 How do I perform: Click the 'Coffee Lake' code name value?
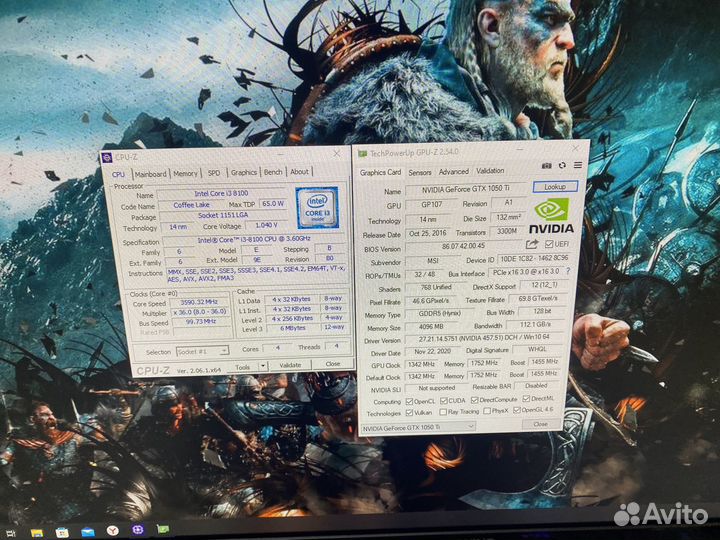pyautogui.click(x=191, y=205)
